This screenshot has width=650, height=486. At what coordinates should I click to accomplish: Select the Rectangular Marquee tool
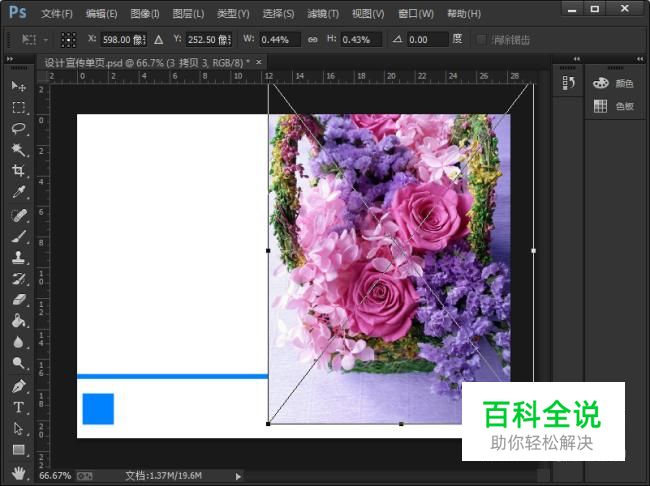point(18,108)
